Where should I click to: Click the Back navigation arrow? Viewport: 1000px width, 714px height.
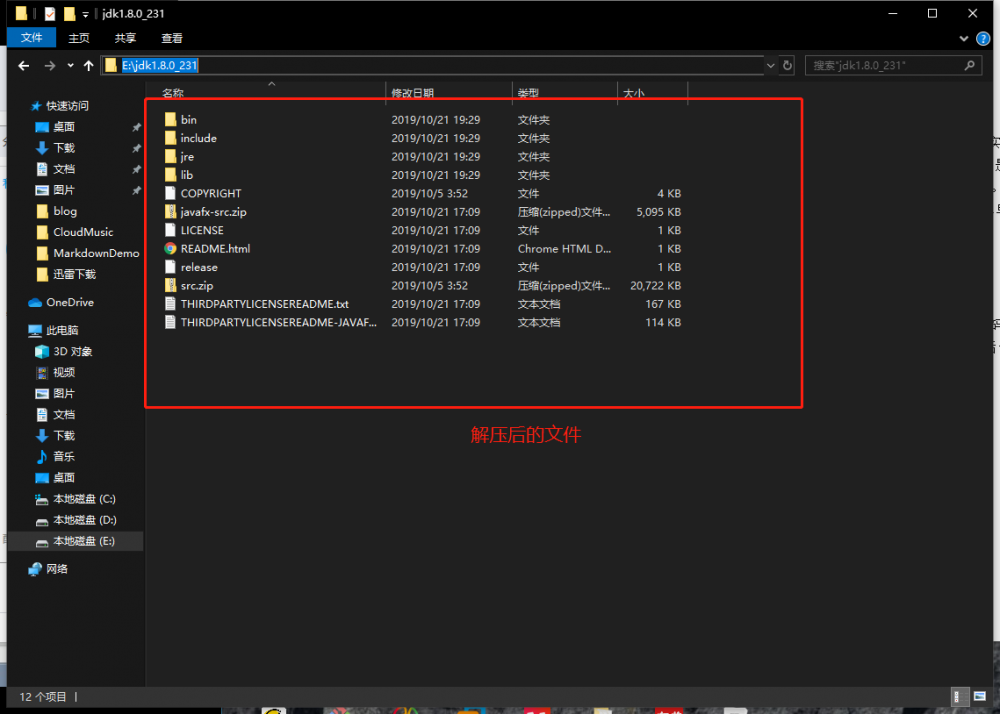(24, 65)
